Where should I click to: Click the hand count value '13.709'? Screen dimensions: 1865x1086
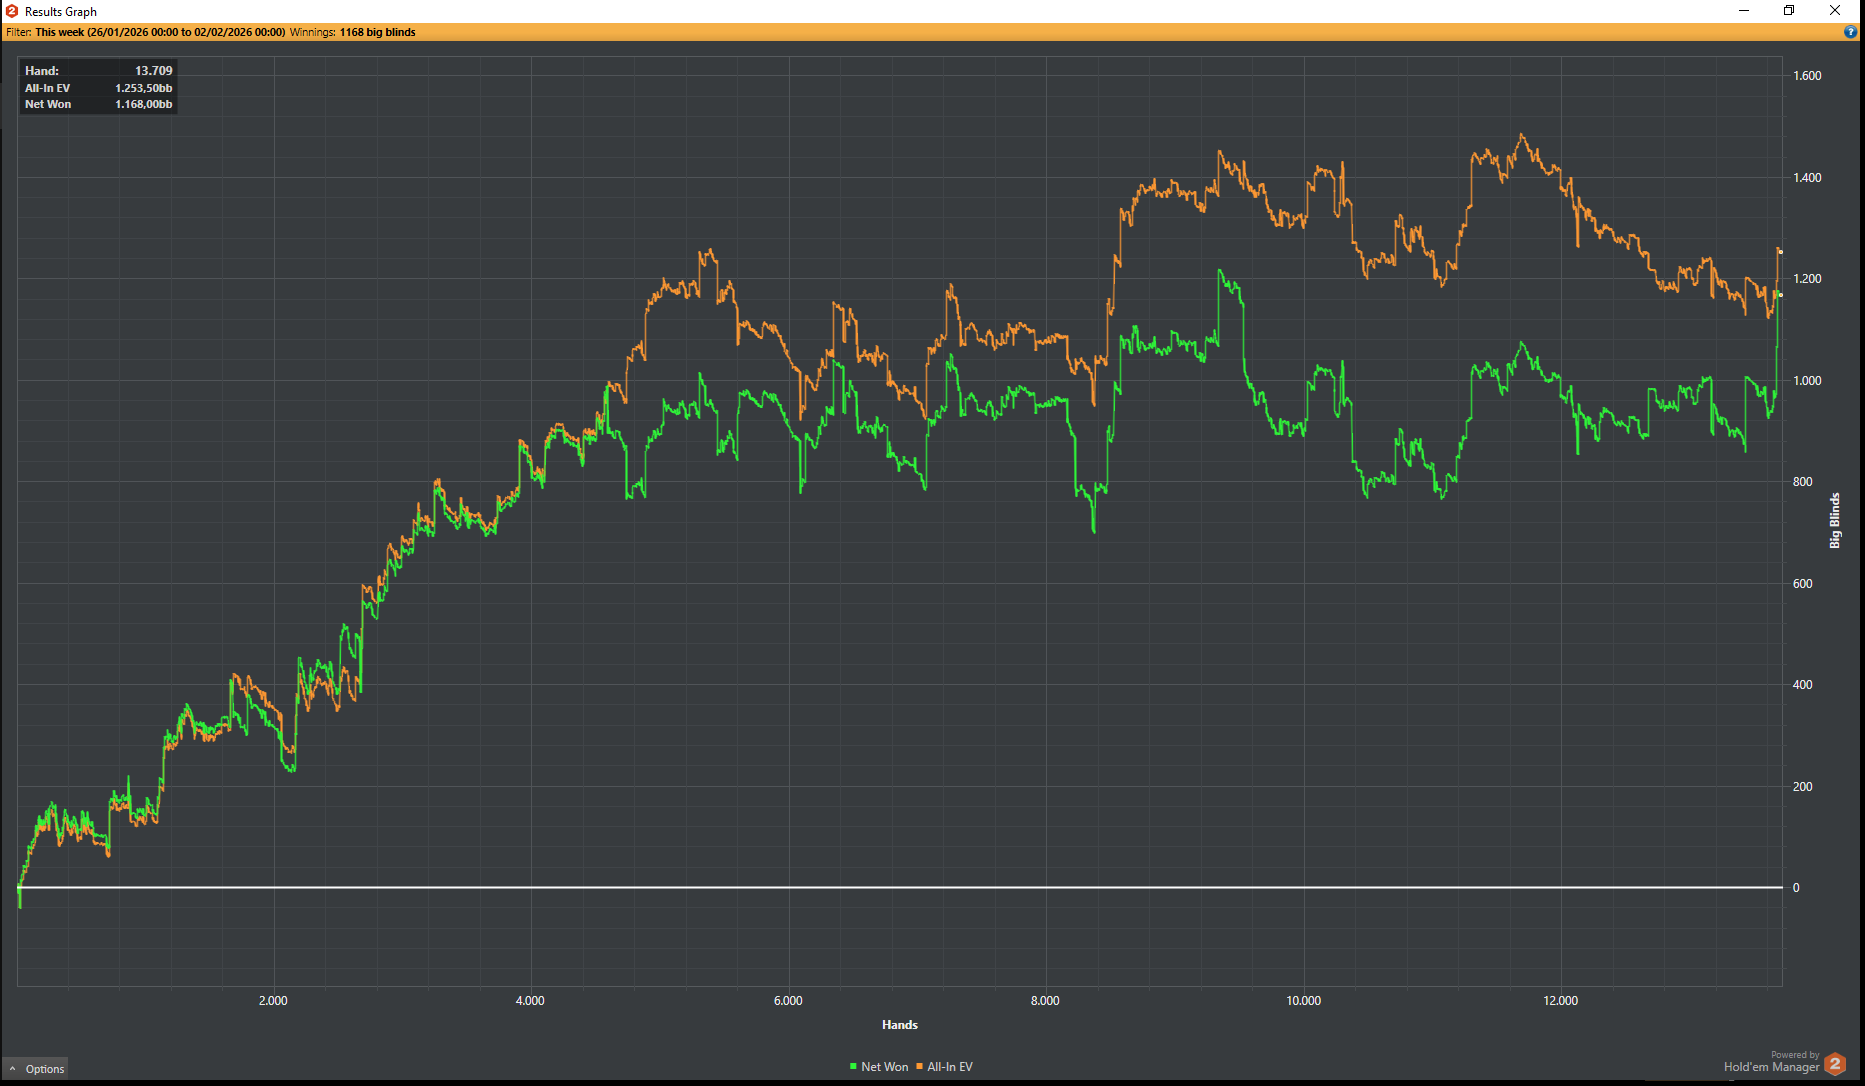154,71
